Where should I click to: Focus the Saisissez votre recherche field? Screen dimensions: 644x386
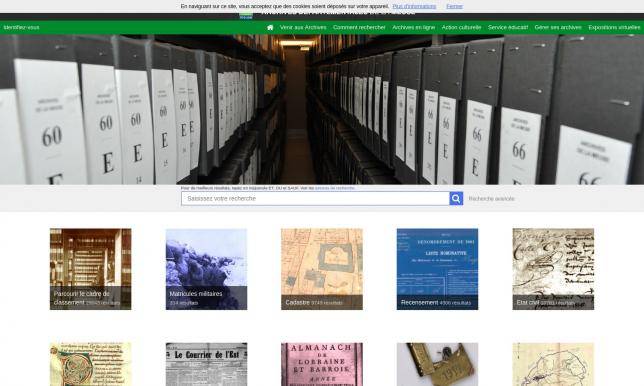[315, 198]
